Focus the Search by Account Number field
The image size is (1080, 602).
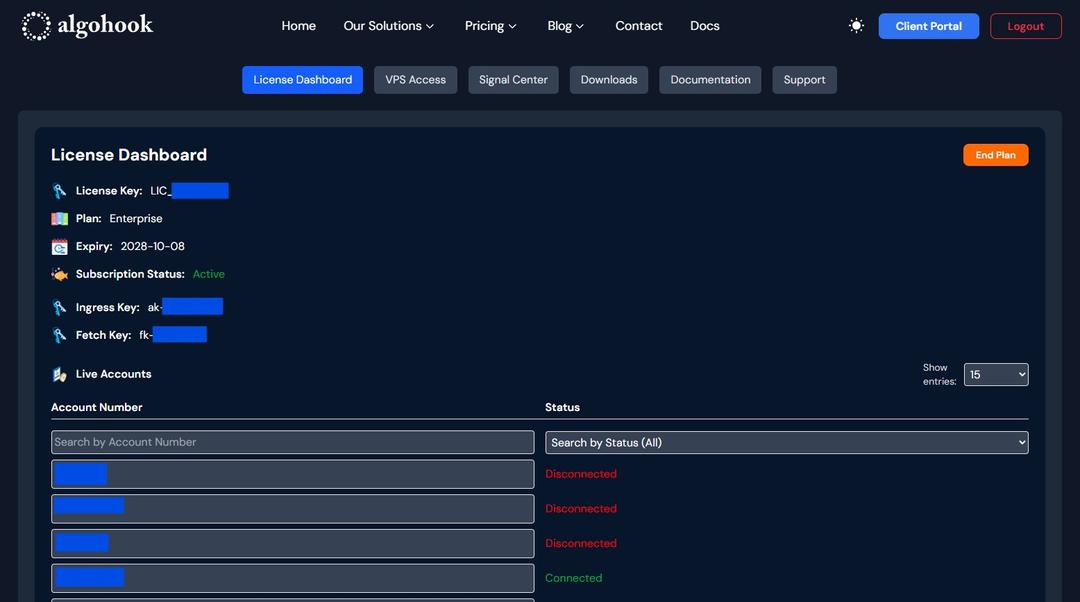(292, 443)
